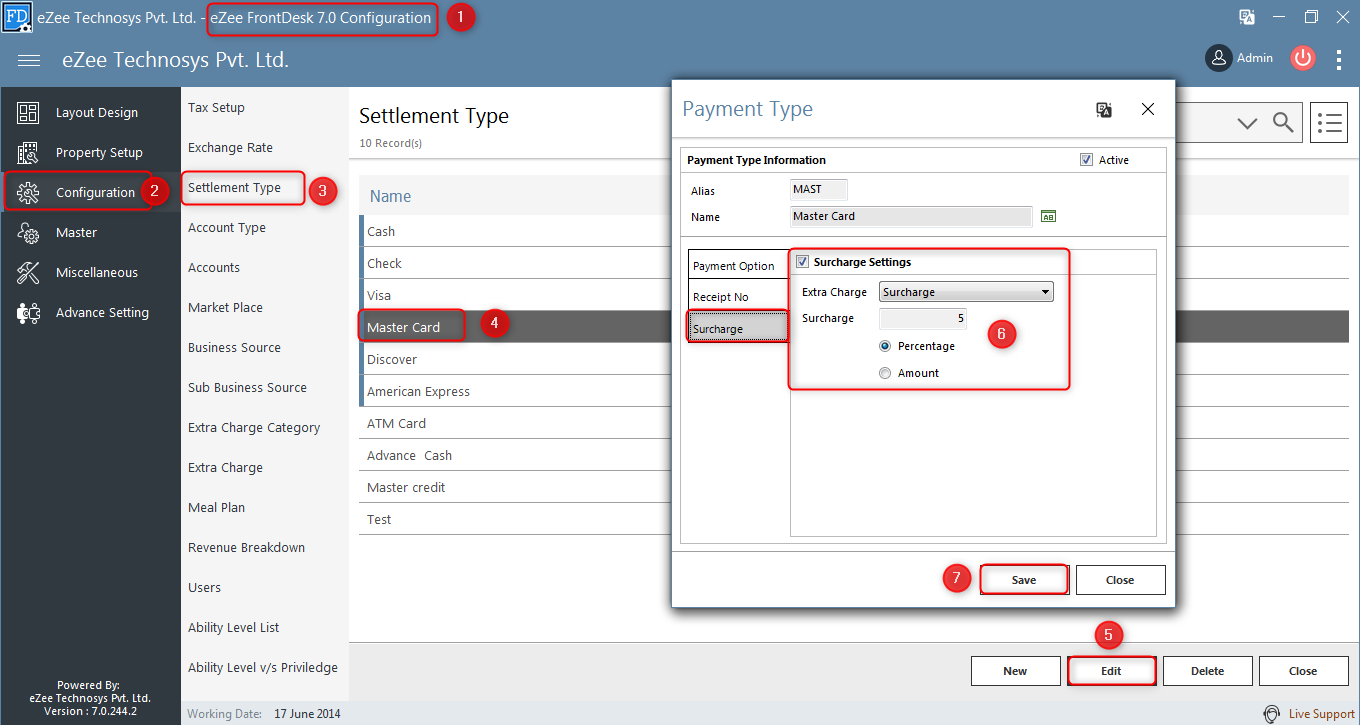The image size is (1360, 725).
Task: Open the Extra Charge dropdown
Action: (966, 292)
